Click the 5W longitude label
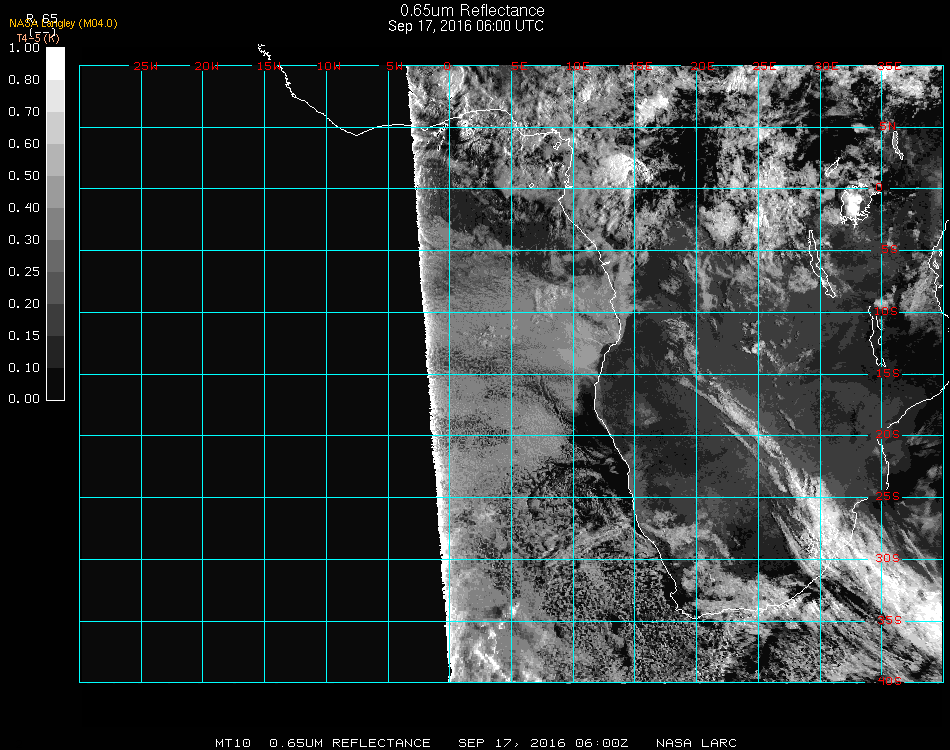950x750 pixels. [x=394, y=66]
